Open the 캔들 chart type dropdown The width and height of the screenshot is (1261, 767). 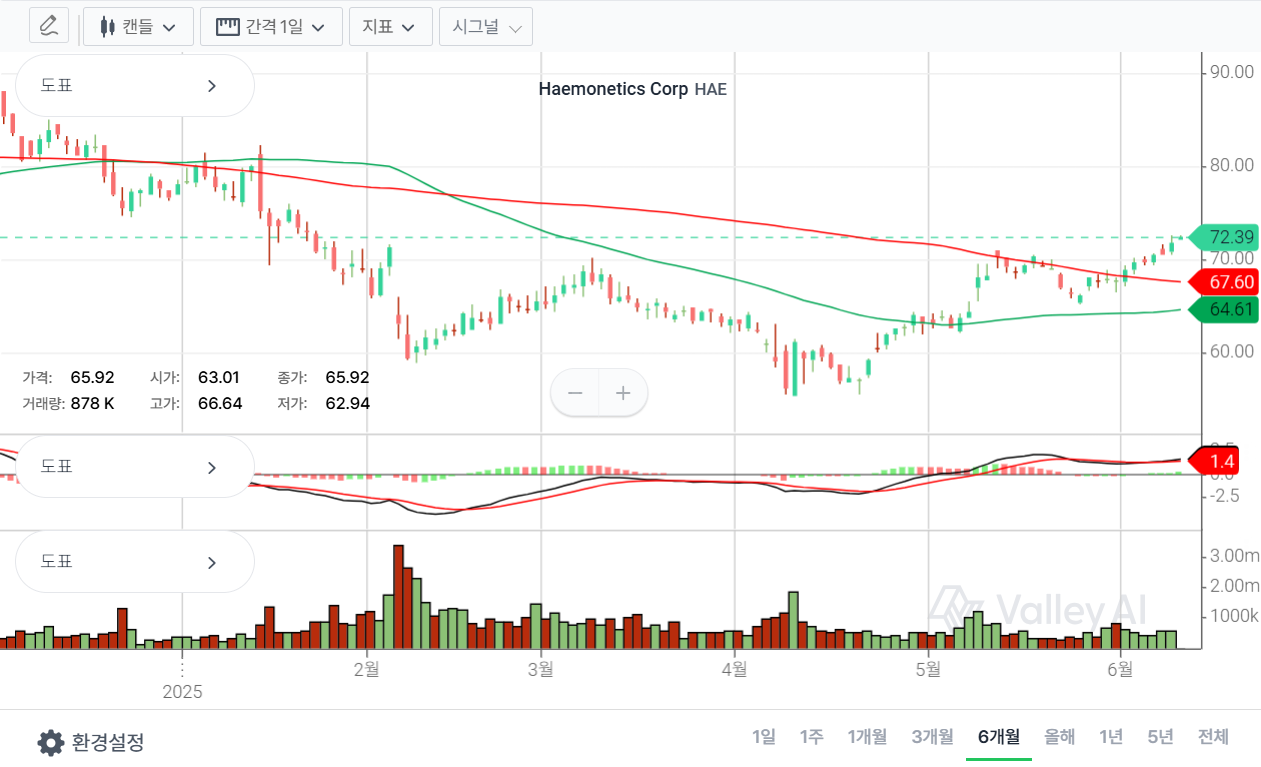tap(138, 26)
